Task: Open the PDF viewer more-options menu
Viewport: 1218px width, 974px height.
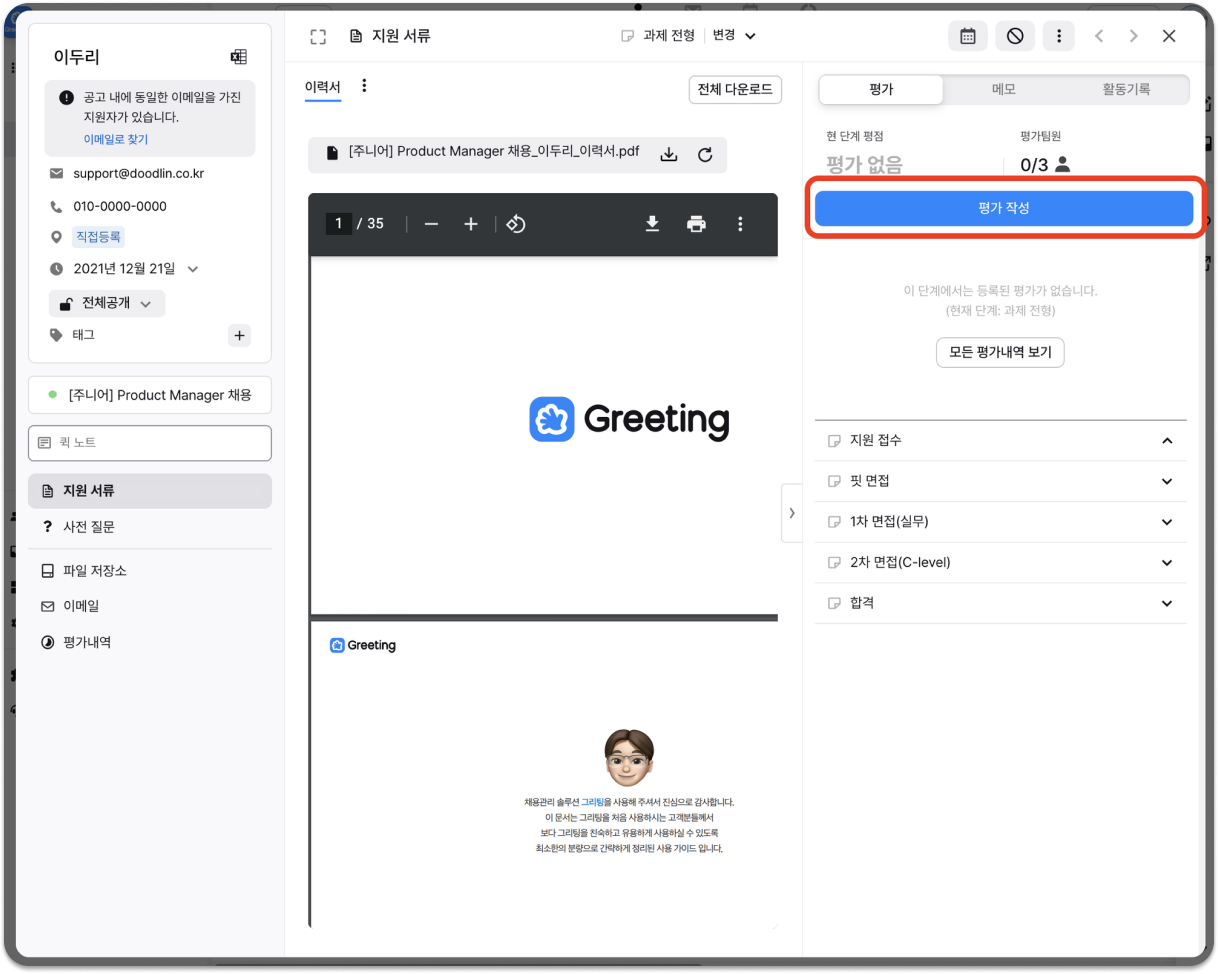Action: point(740,224)
